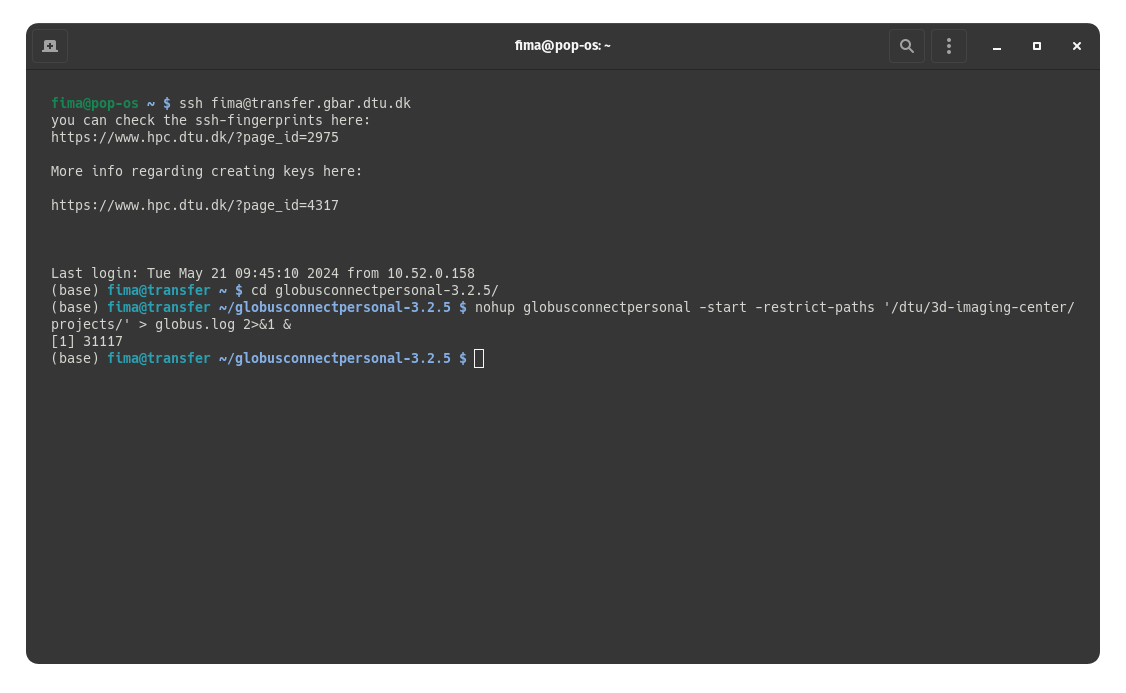
Task: Click the search magnifier icon
Action: [x=906, y=46]
